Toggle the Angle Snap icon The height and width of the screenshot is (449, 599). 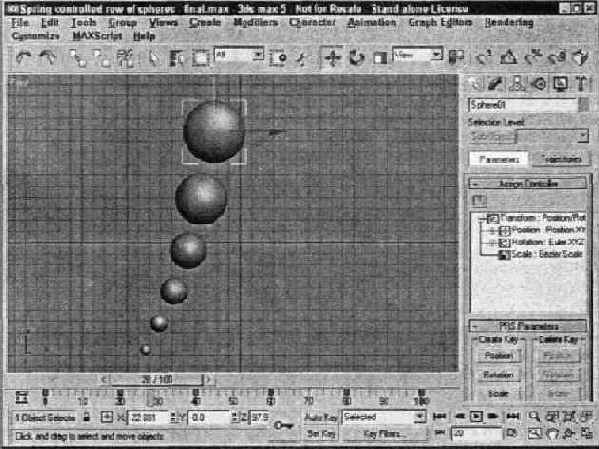(x=508, y=58)
